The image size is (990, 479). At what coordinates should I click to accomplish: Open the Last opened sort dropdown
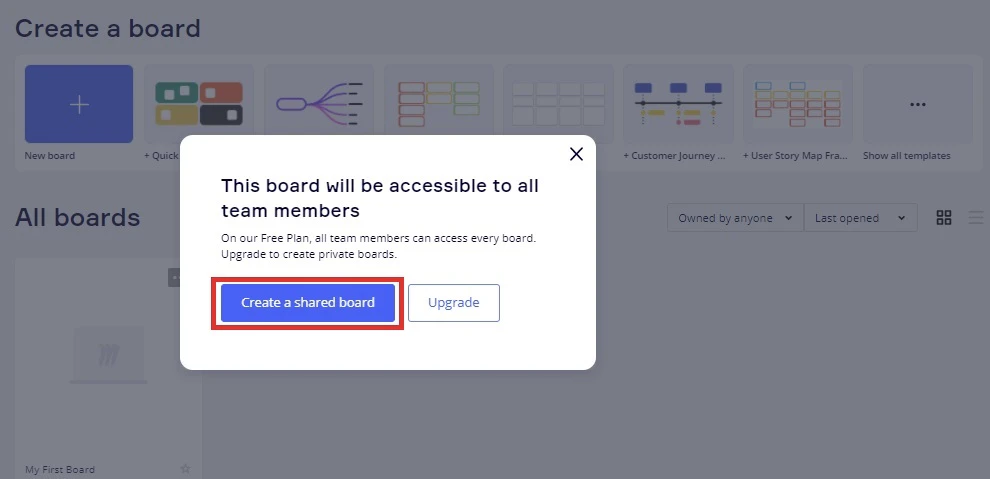tap(860, 218)
